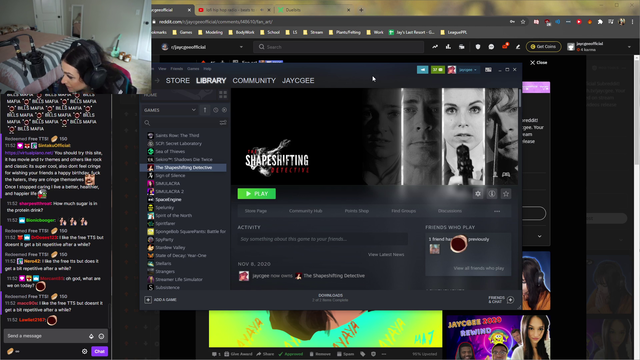Open the Reddit moderation shield icon
This screenshot has height=360, width=640.
(x=478, y=47)
